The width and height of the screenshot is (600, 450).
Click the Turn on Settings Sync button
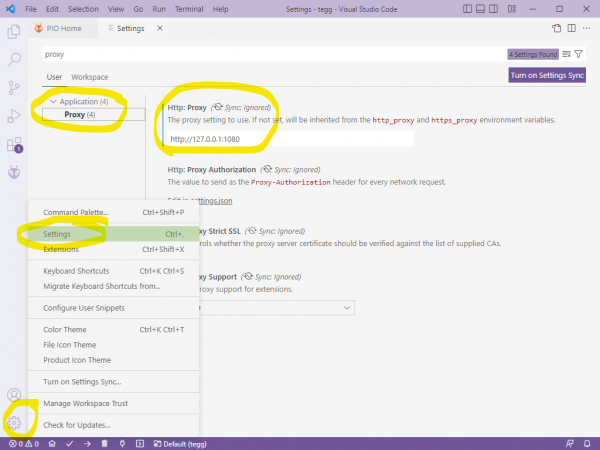pyautogui.click(x=547, y=75)
